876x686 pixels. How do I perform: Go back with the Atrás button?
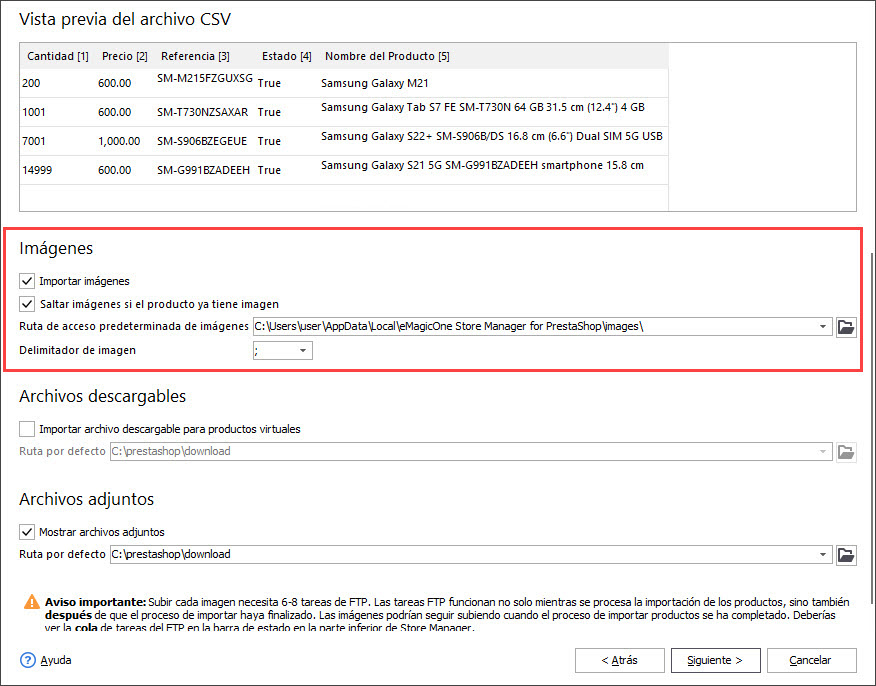[x=620, y=660]
